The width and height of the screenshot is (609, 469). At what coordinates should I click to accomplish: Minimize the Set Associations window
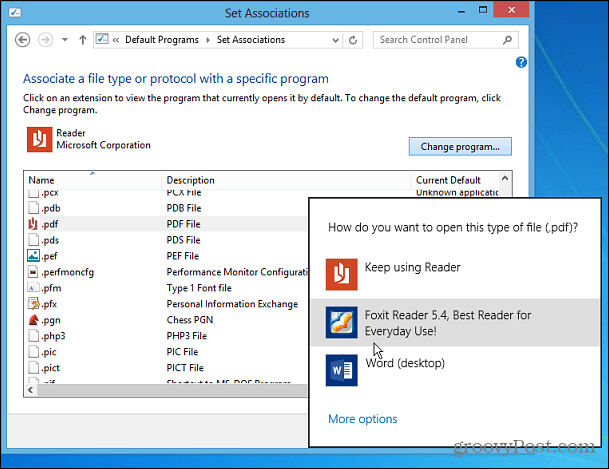point(461,10)
